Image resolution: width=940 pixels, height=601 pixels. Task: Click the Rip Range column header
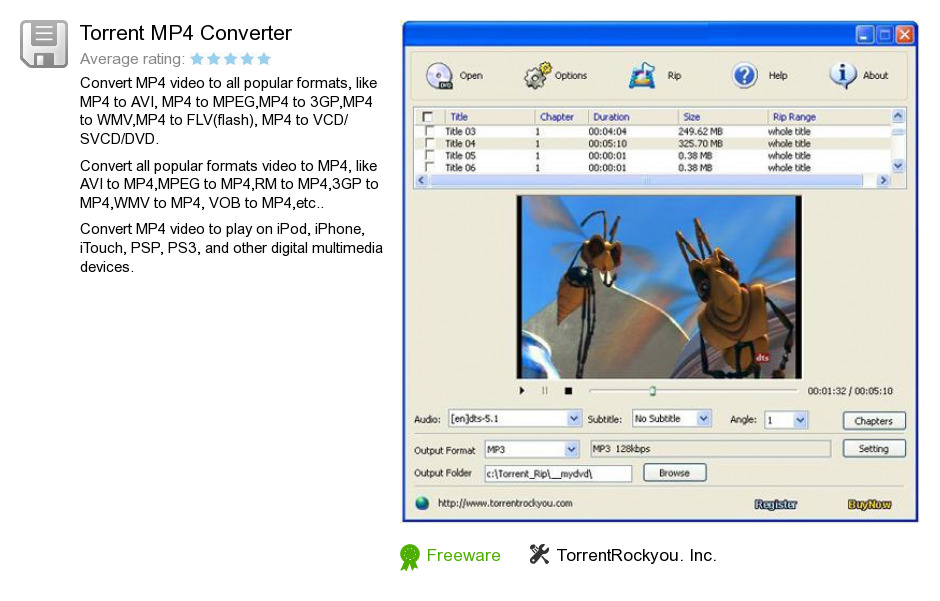coord(794,117)
